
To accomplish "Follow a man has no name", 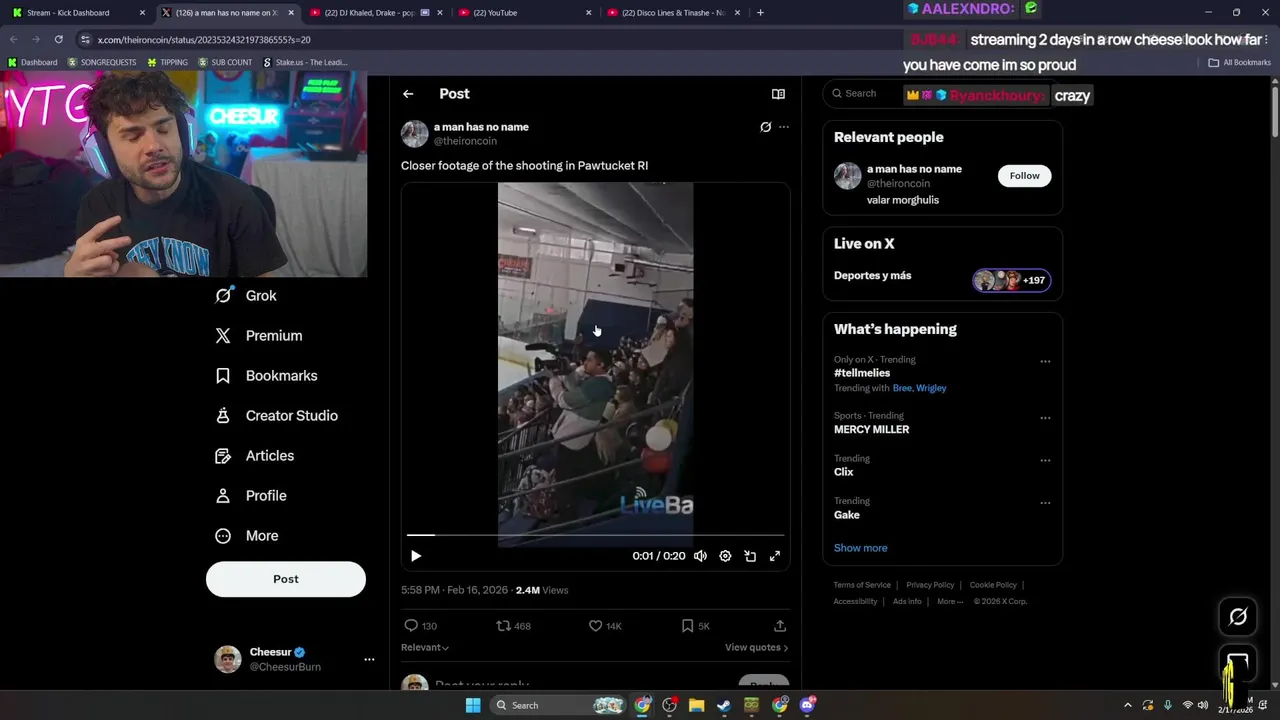I will click(1024, 176).
